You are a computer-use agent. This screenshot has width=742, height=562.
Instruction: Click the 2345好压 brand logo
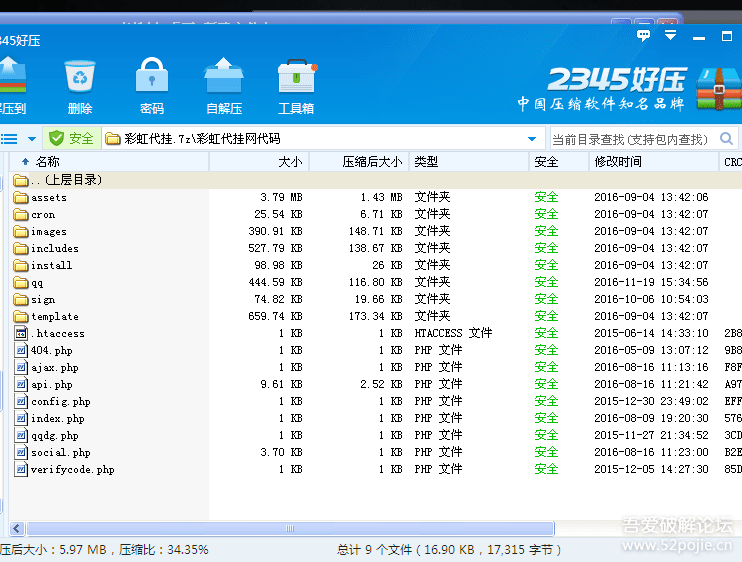(x=617, y=79)
